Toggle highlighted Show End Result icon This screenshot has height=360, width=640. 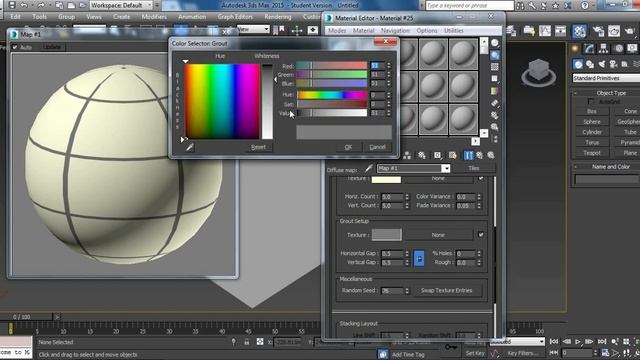tap(468, 156)
